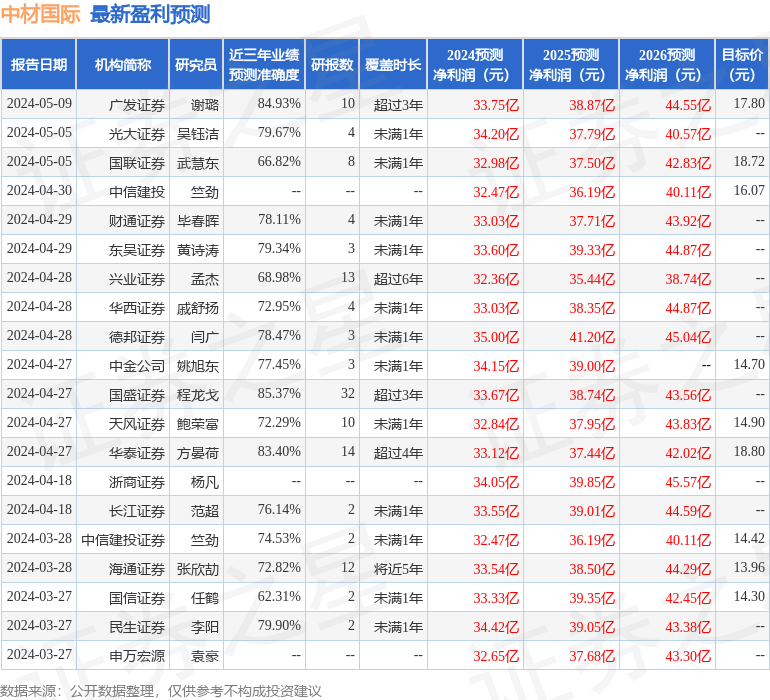The image size is (770, 700).
Task: Click the 中材国际 title text
Action: [40, 14]
